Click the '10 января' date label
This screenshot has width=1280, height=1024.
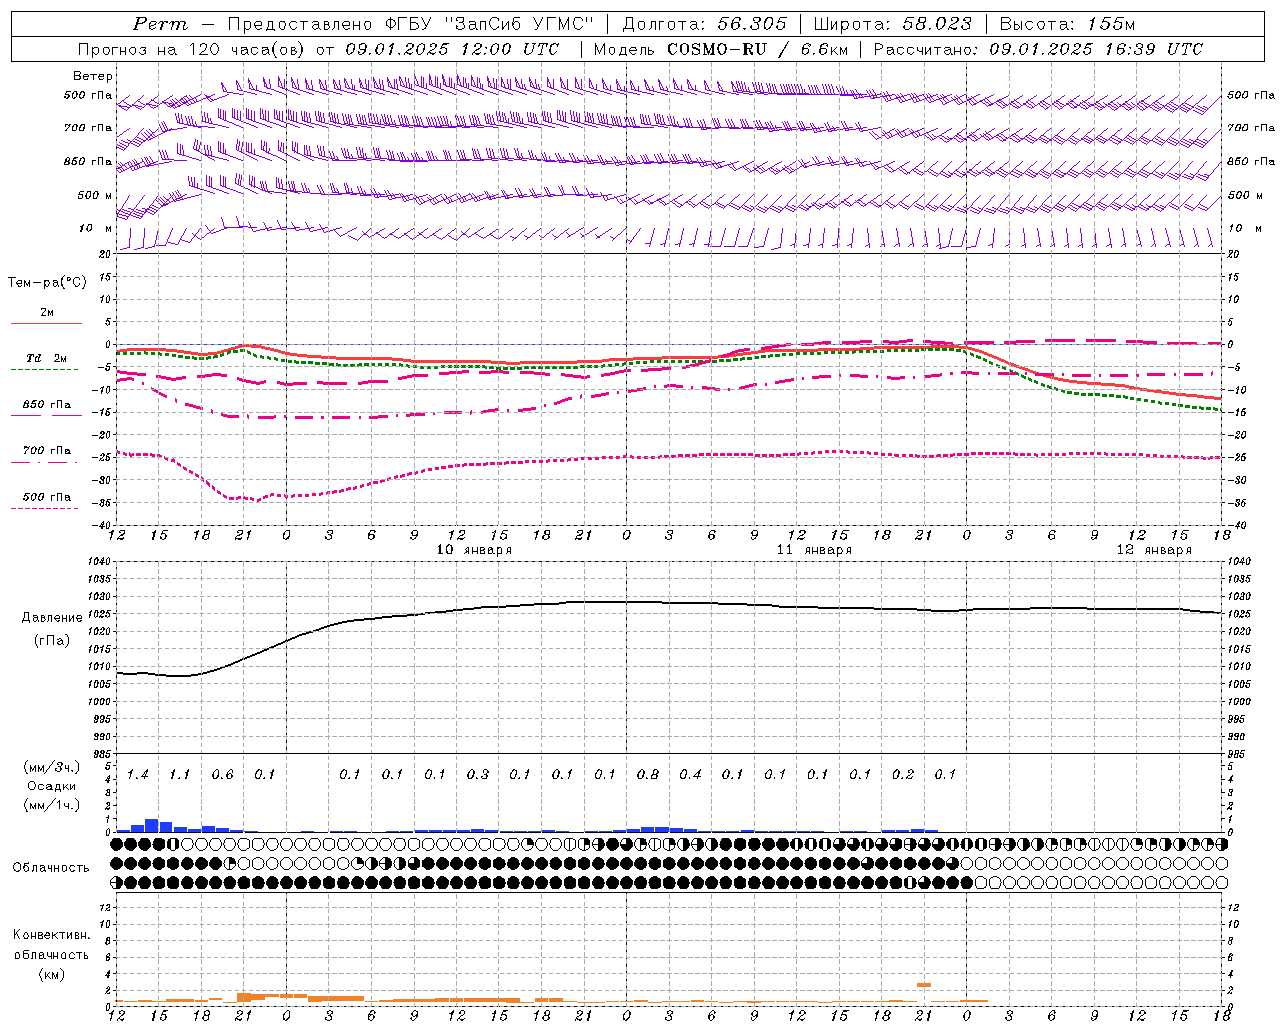(474, 550)
